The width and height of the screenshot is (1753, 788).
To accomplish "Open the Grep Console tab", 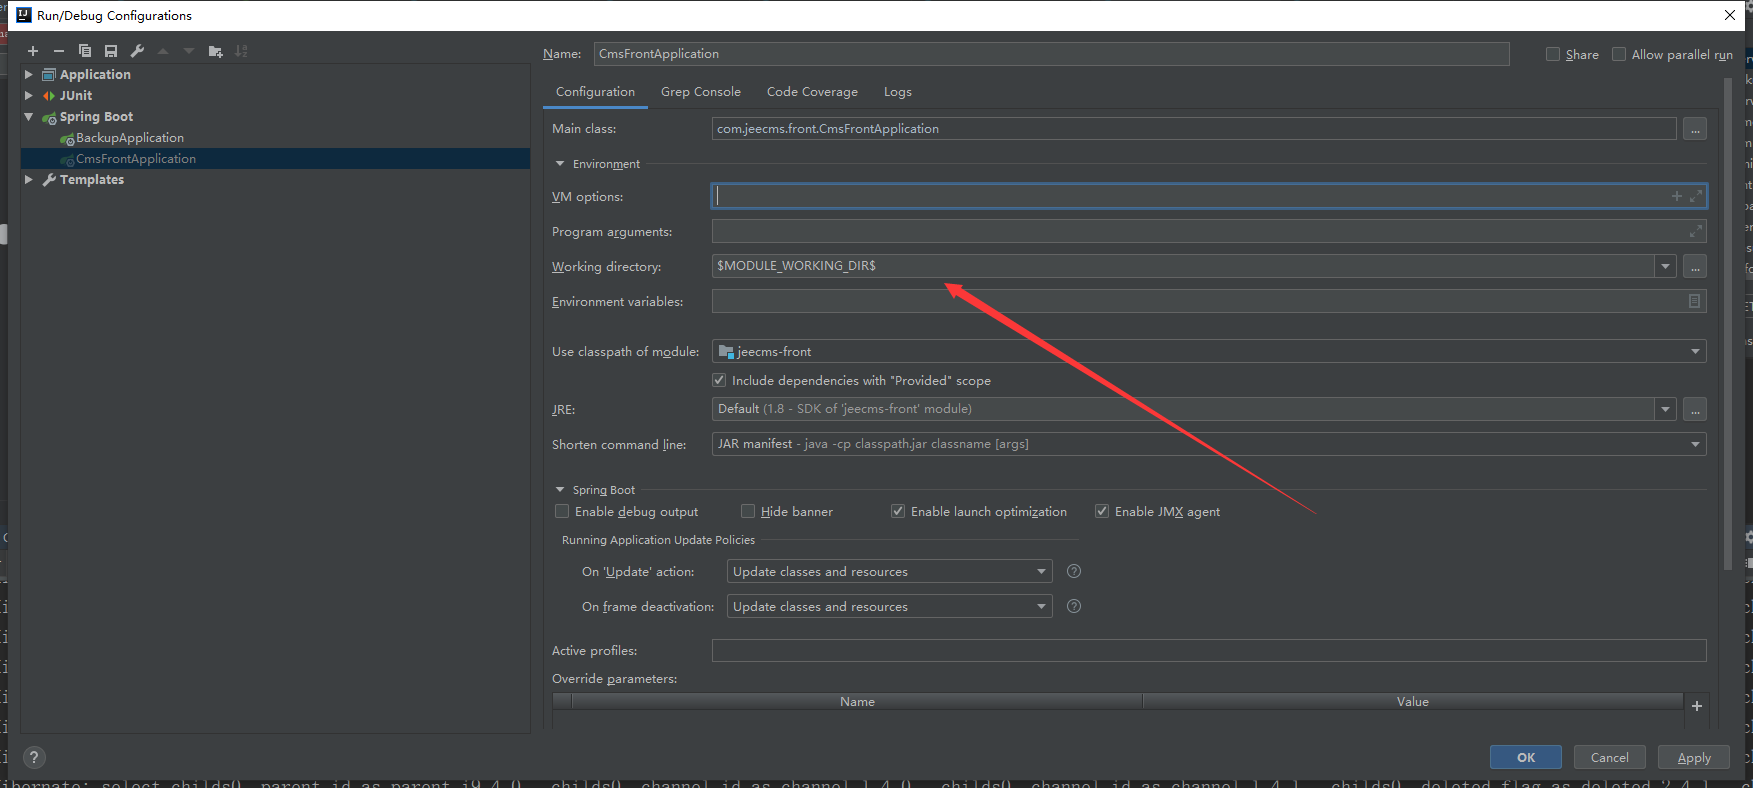I will click(x=700, y=92).
